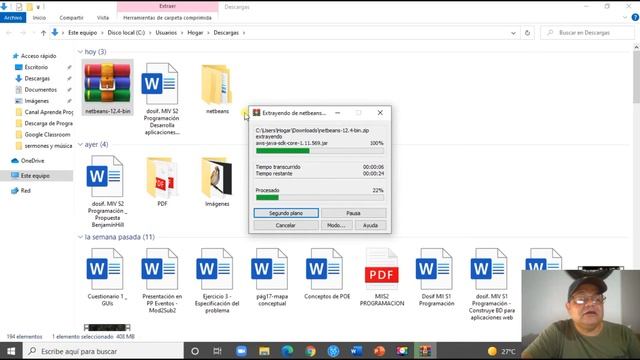The image size is (640, 360).
Task: Click the Windows search box on taskbar
Action: [x=103, y=351]
